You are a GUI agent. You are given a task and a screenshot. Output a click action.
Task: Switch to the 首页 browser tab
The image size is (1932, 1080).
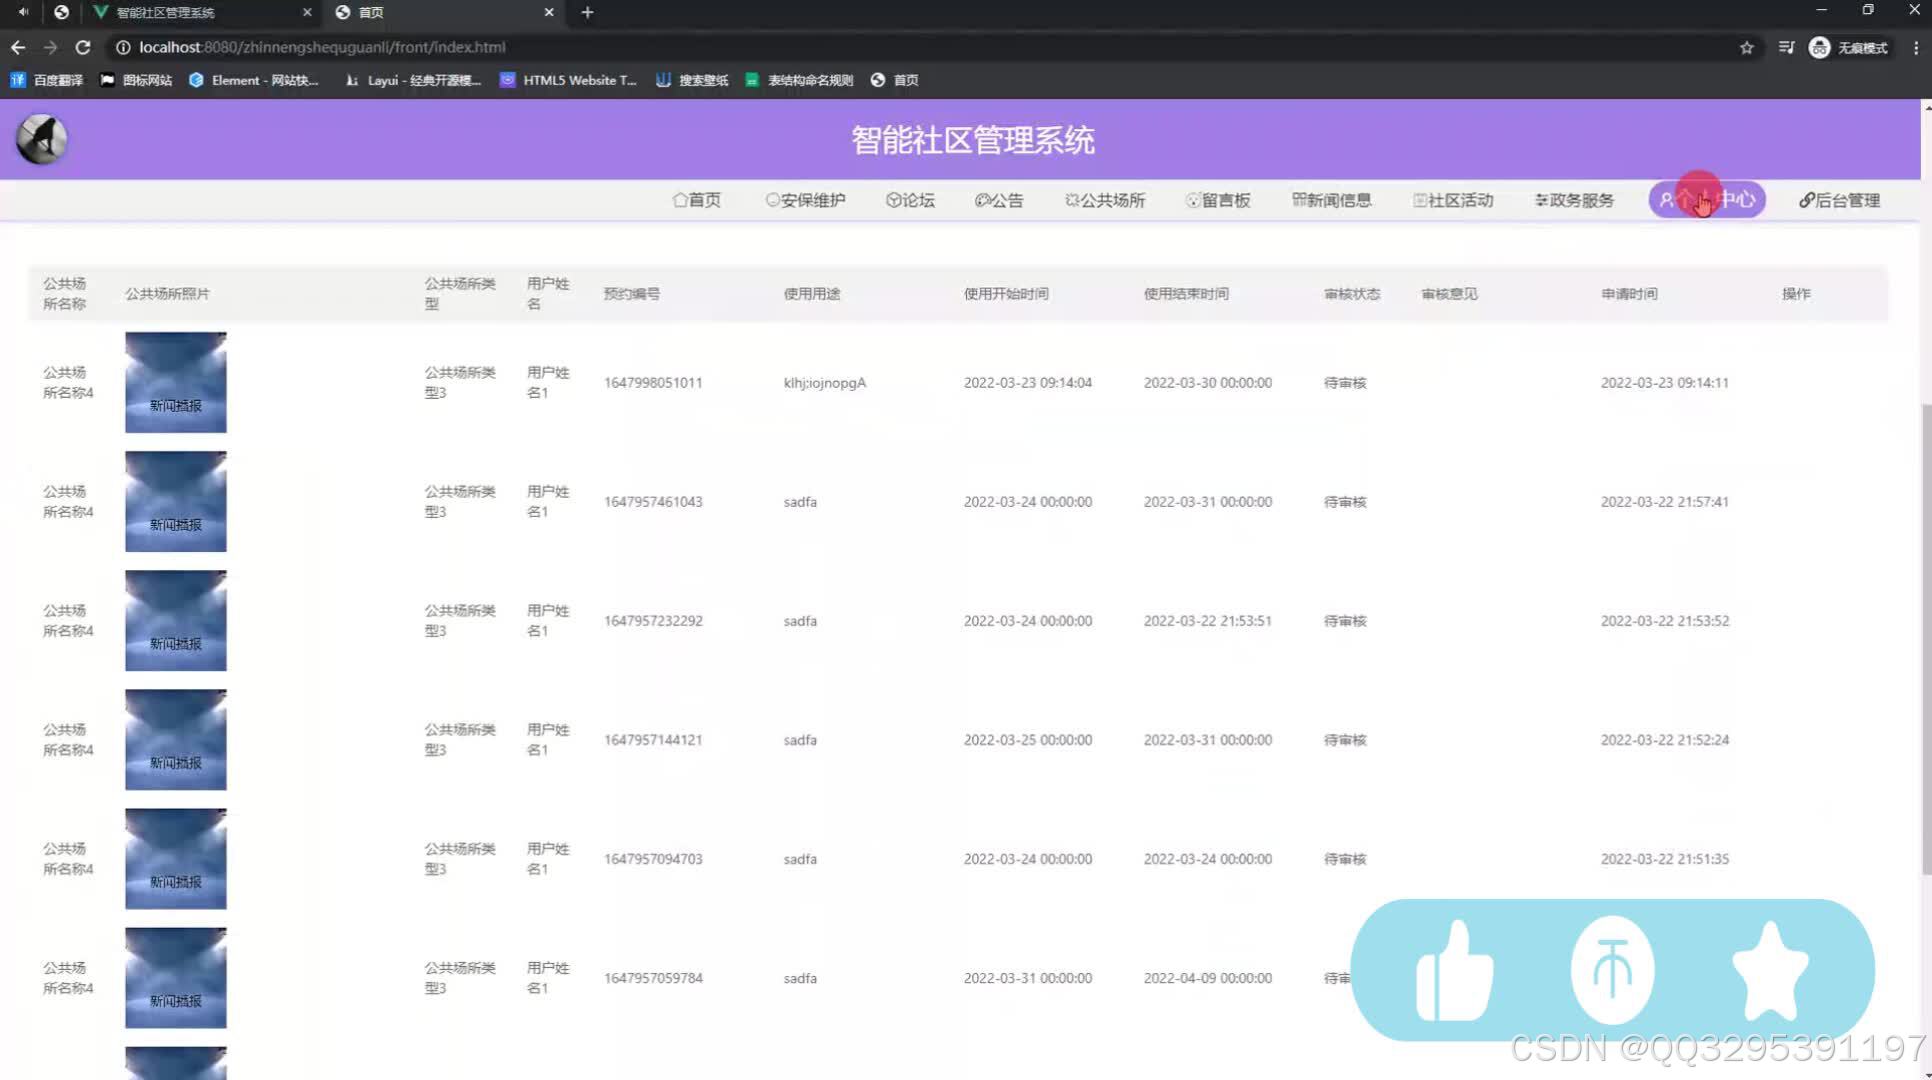[445, 12]
